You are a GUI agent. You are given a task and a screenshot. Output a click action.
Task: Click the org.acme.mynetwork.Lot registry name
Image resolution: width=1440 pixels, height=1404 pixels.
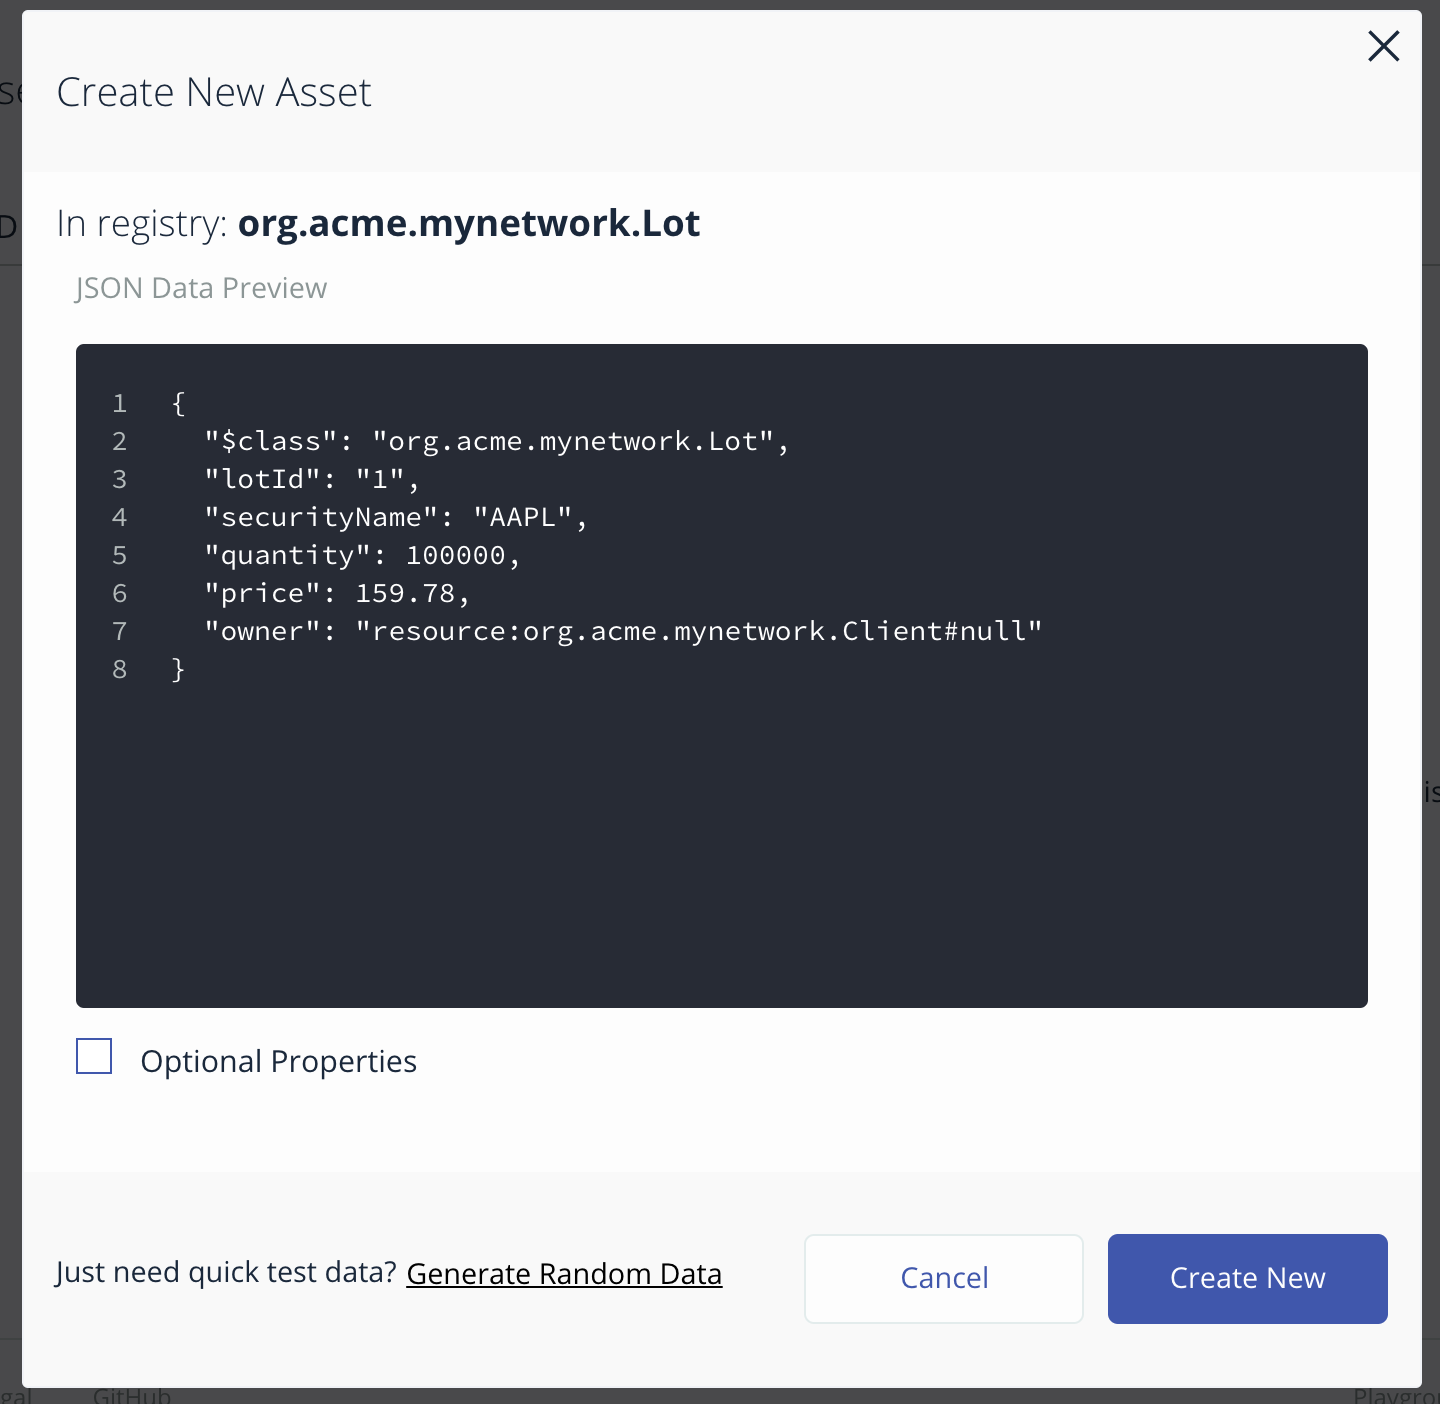point(468,223)
